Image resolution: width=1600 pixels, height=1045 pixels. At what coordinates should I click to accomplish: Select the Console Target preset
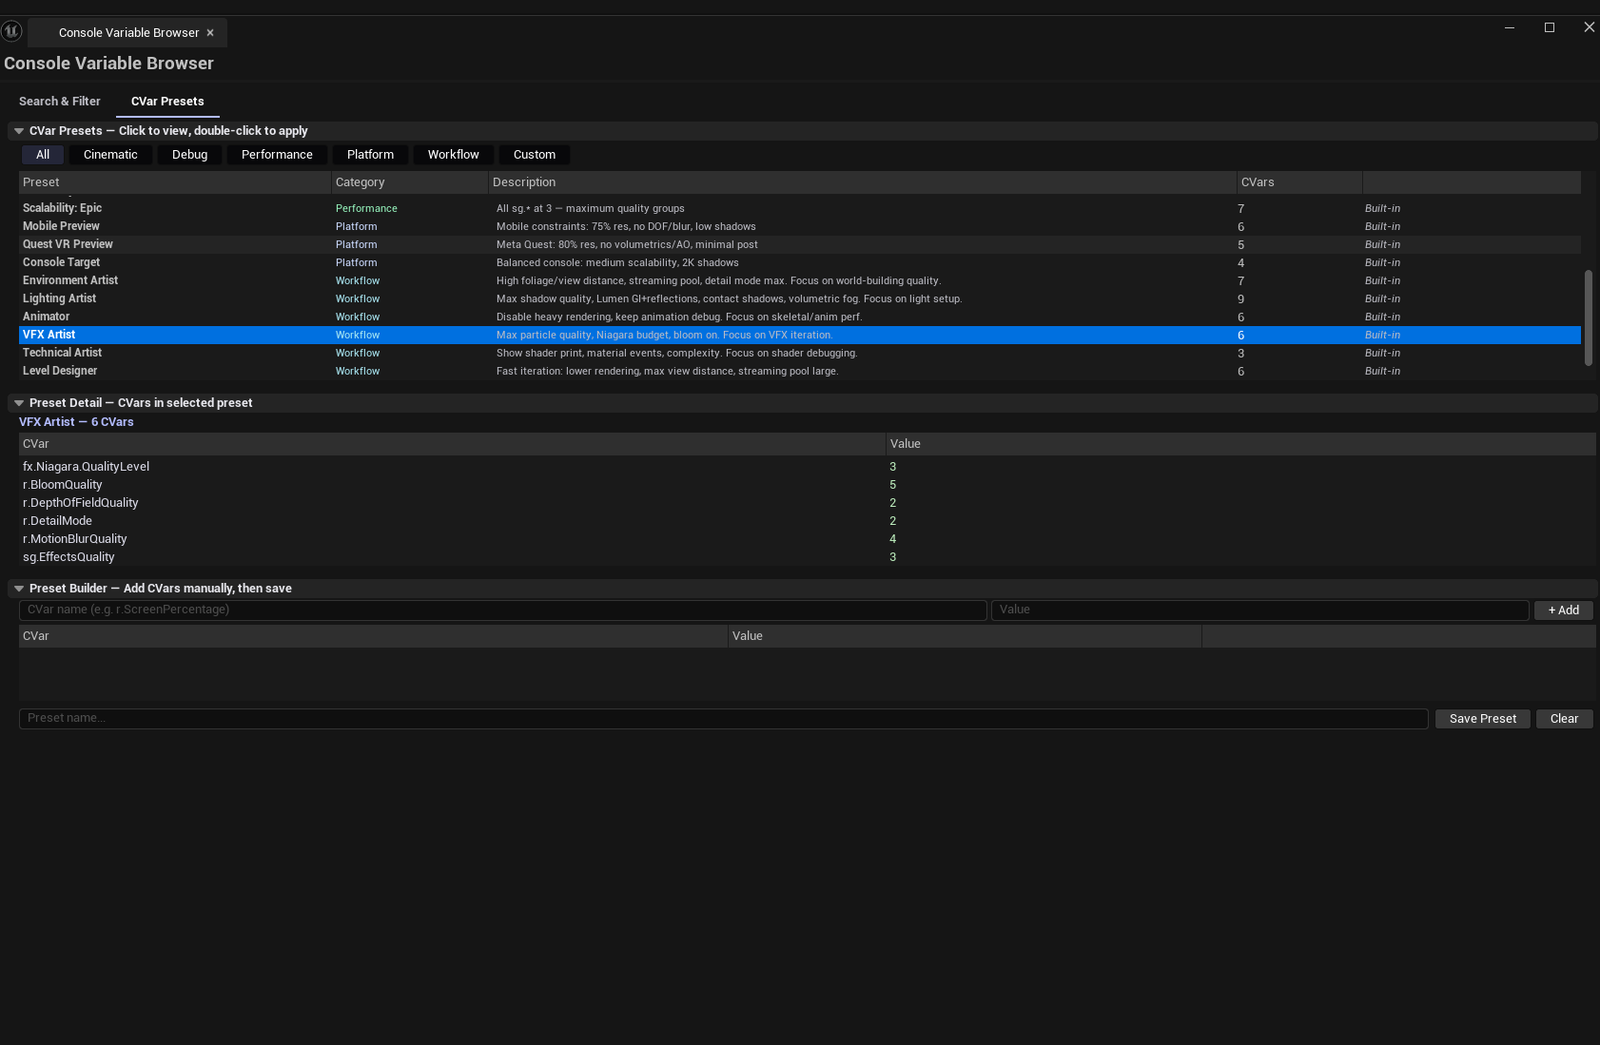pyautogui.click(x=799, y=262)
